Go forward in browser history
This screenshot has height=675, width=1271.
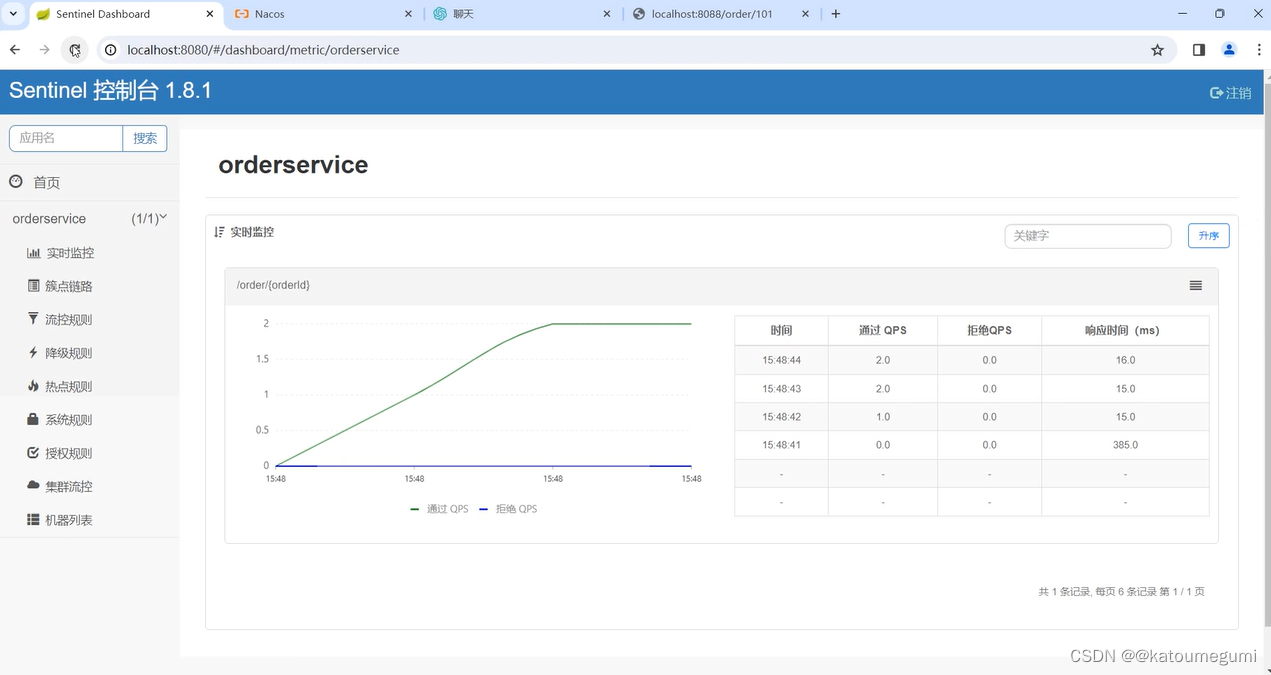[44, 50]
